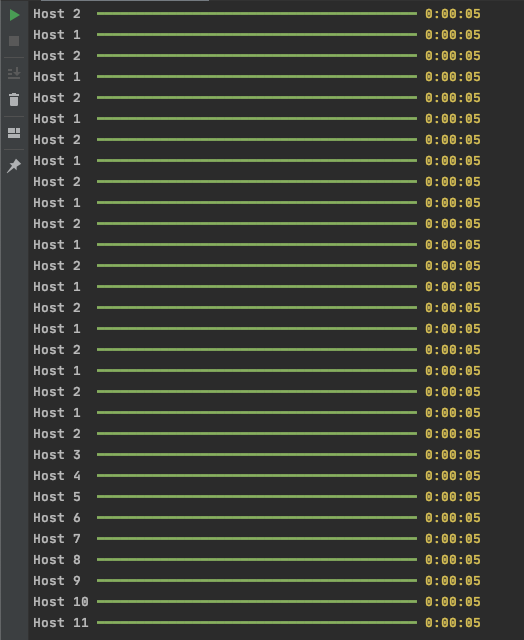Image resolution: width=524 pixels, height=640 pixels.
Task: Click the elapsed time in Host 5 row
Action: pyautogui.click(x=453, y=497)
